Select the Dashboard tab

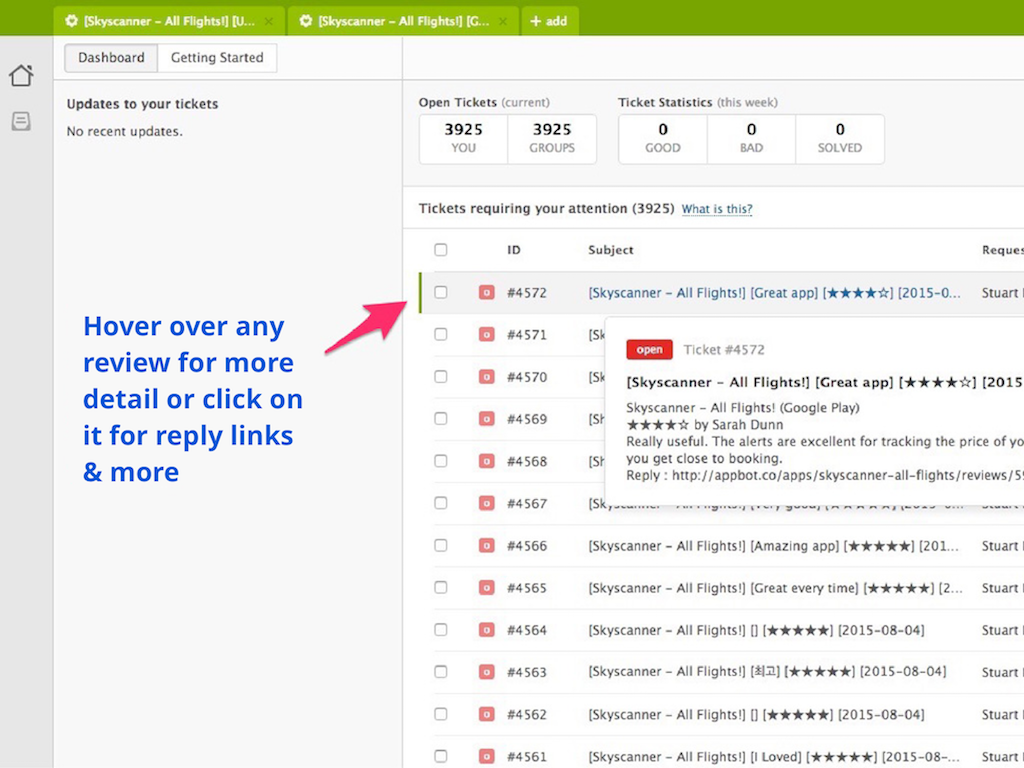[x=111, y=58]
